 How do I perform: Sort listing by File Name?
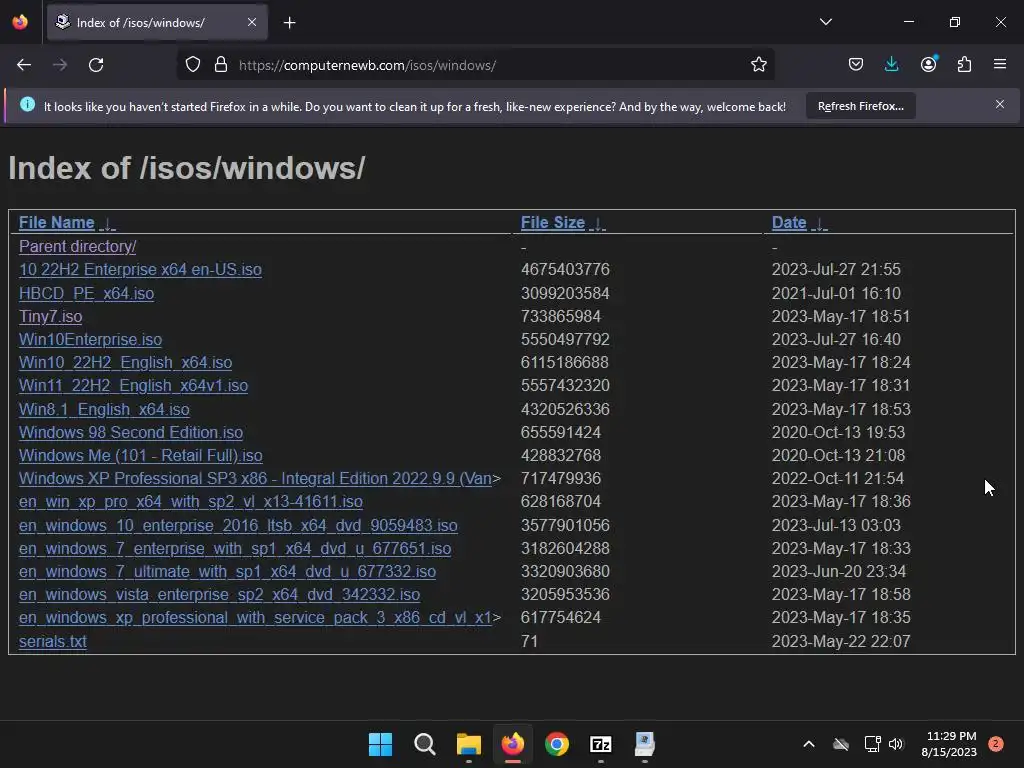[x=56, y=223]
